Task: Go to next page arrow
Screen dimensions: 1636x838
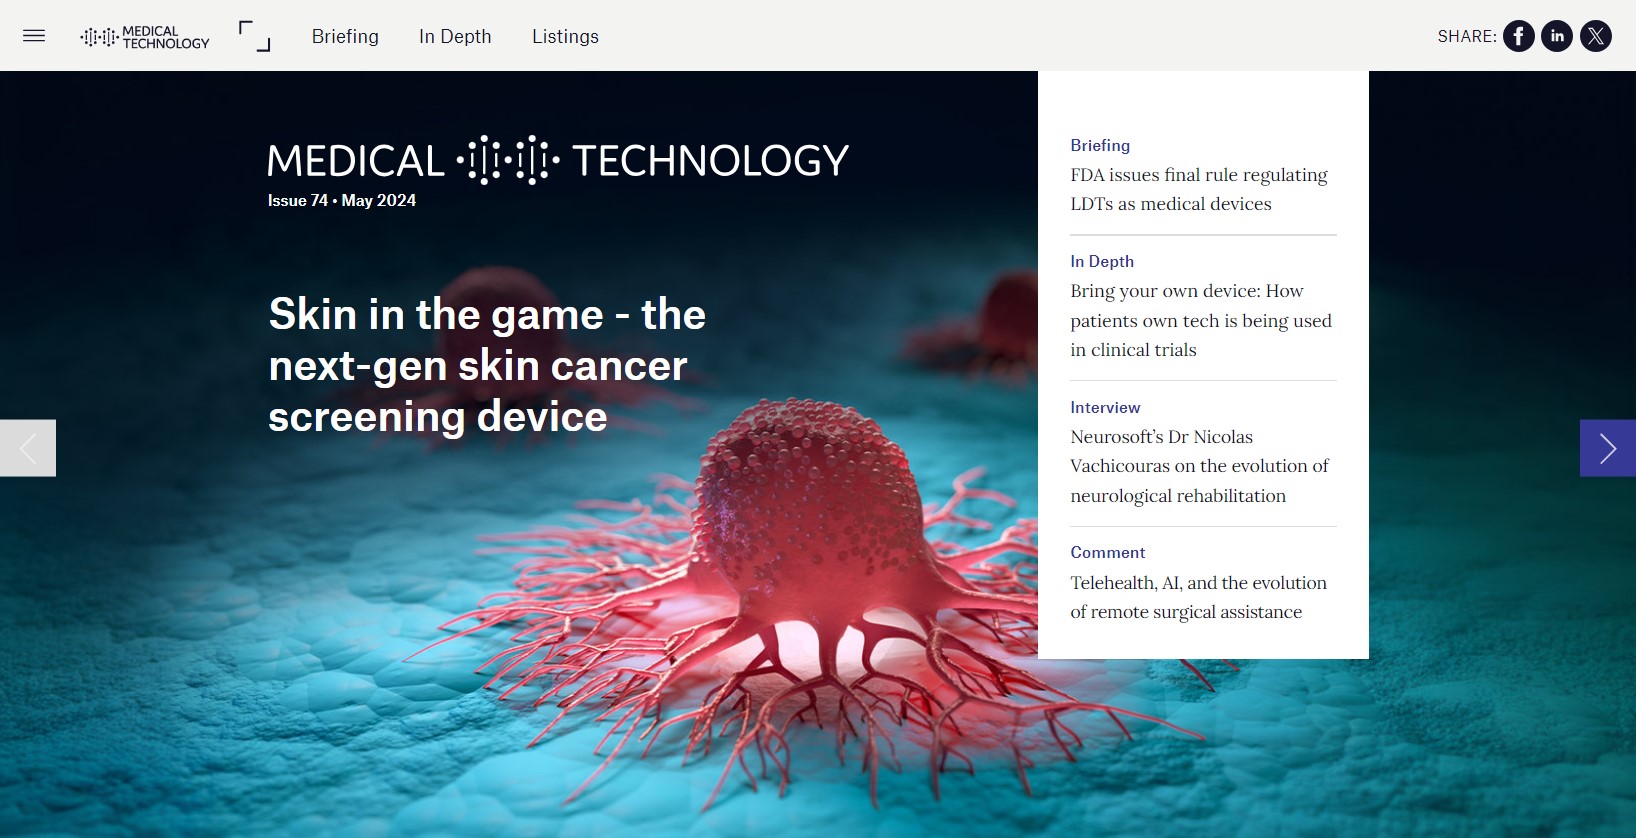Action: [1607, 448]
